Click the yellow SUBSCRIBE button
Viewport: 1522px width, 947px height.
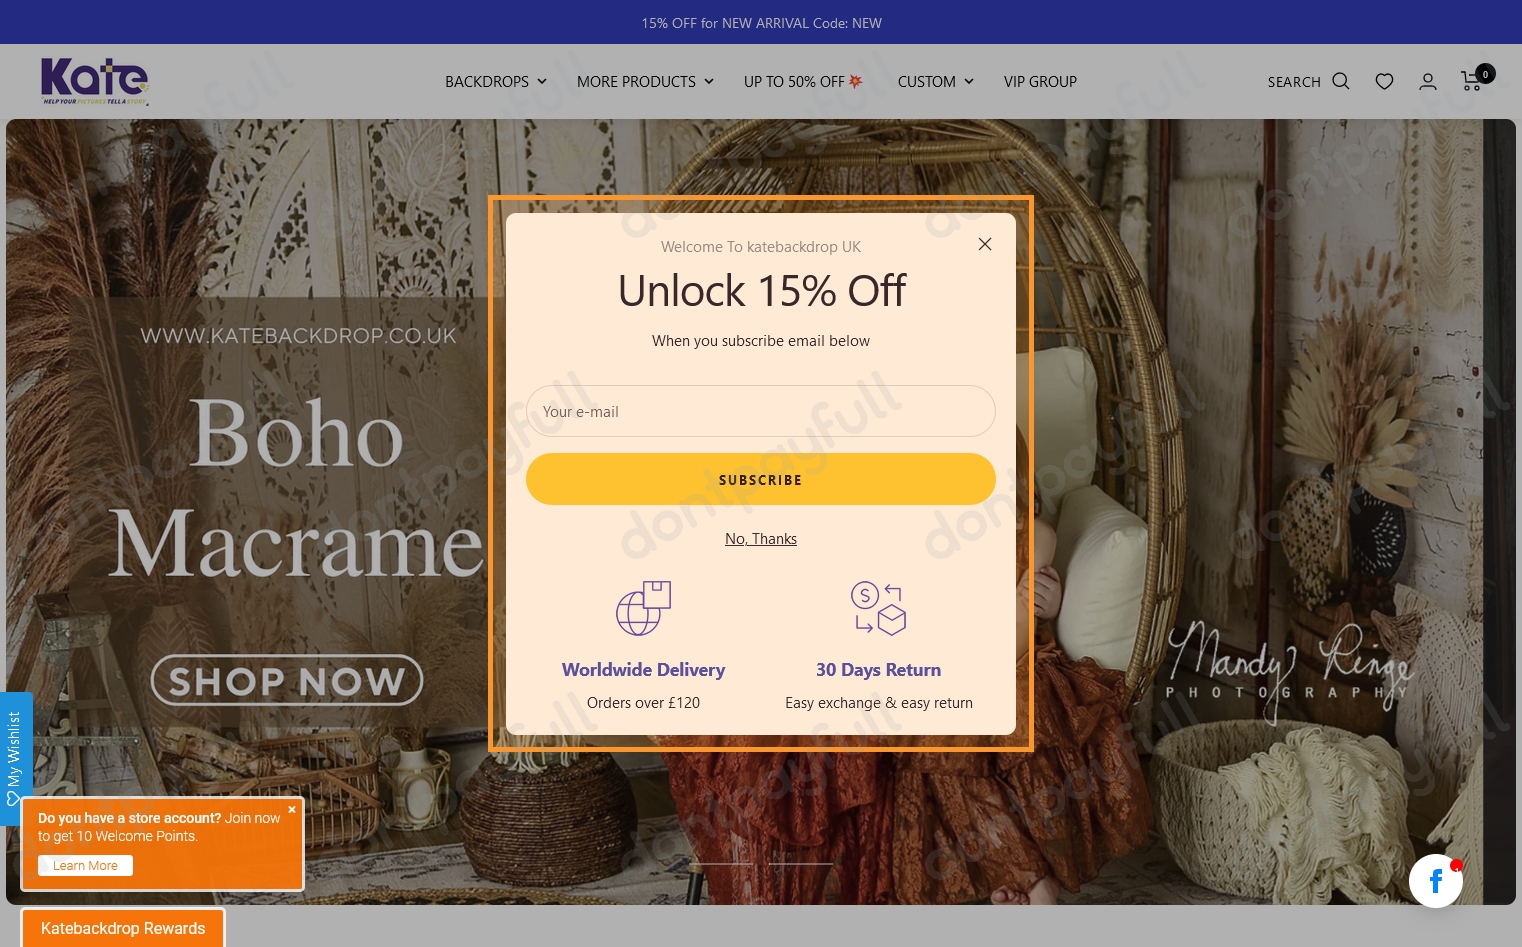point(761,479)
